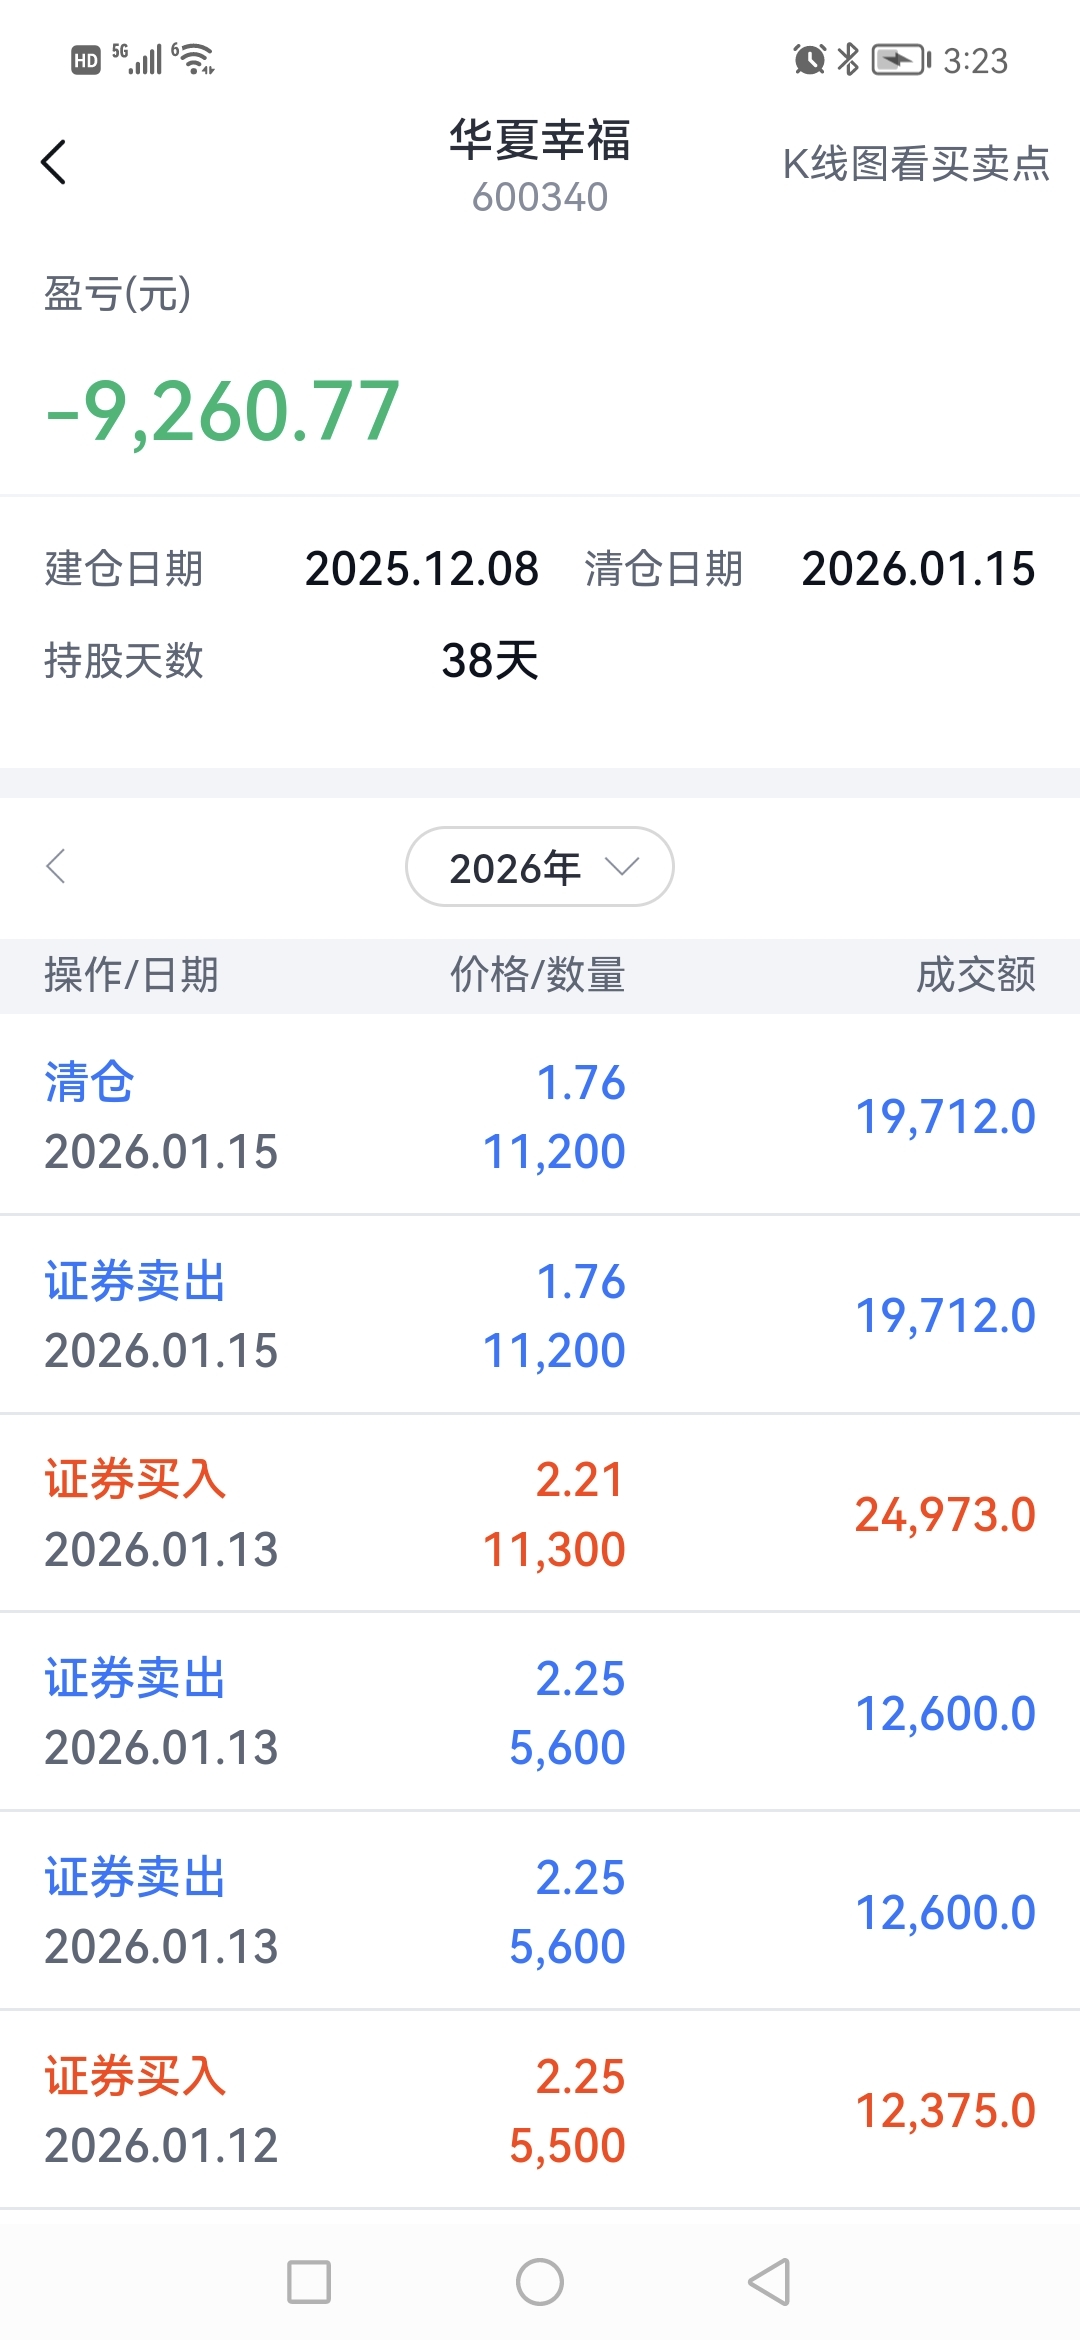
Task: Open 证券买入 record dated 2026.01.12
Action: 540,2110
